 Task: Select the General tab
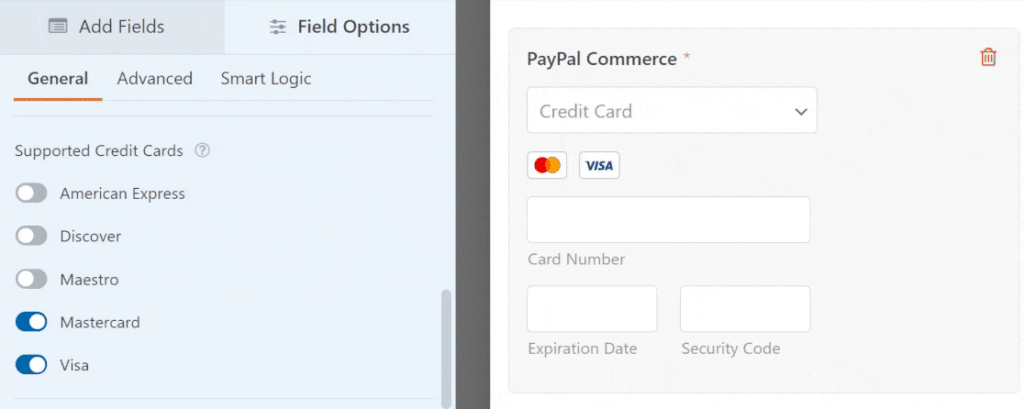(x=57, y=78)
